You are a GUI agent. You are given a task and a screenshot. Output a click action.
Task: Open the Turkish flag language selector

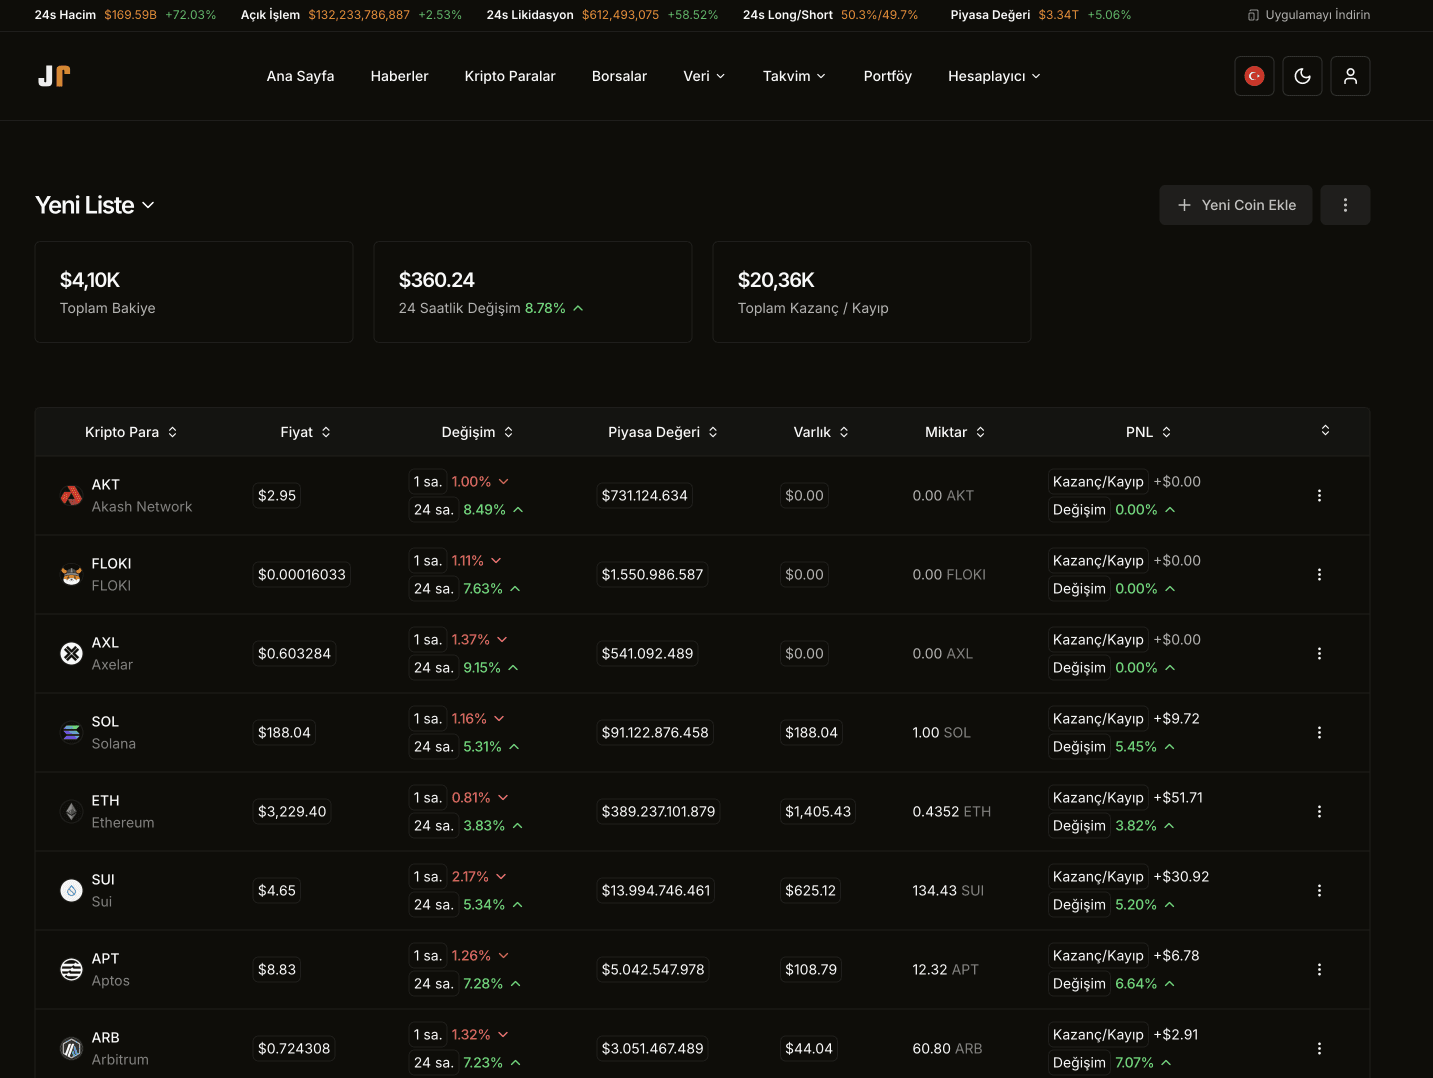coord(1254,76)
